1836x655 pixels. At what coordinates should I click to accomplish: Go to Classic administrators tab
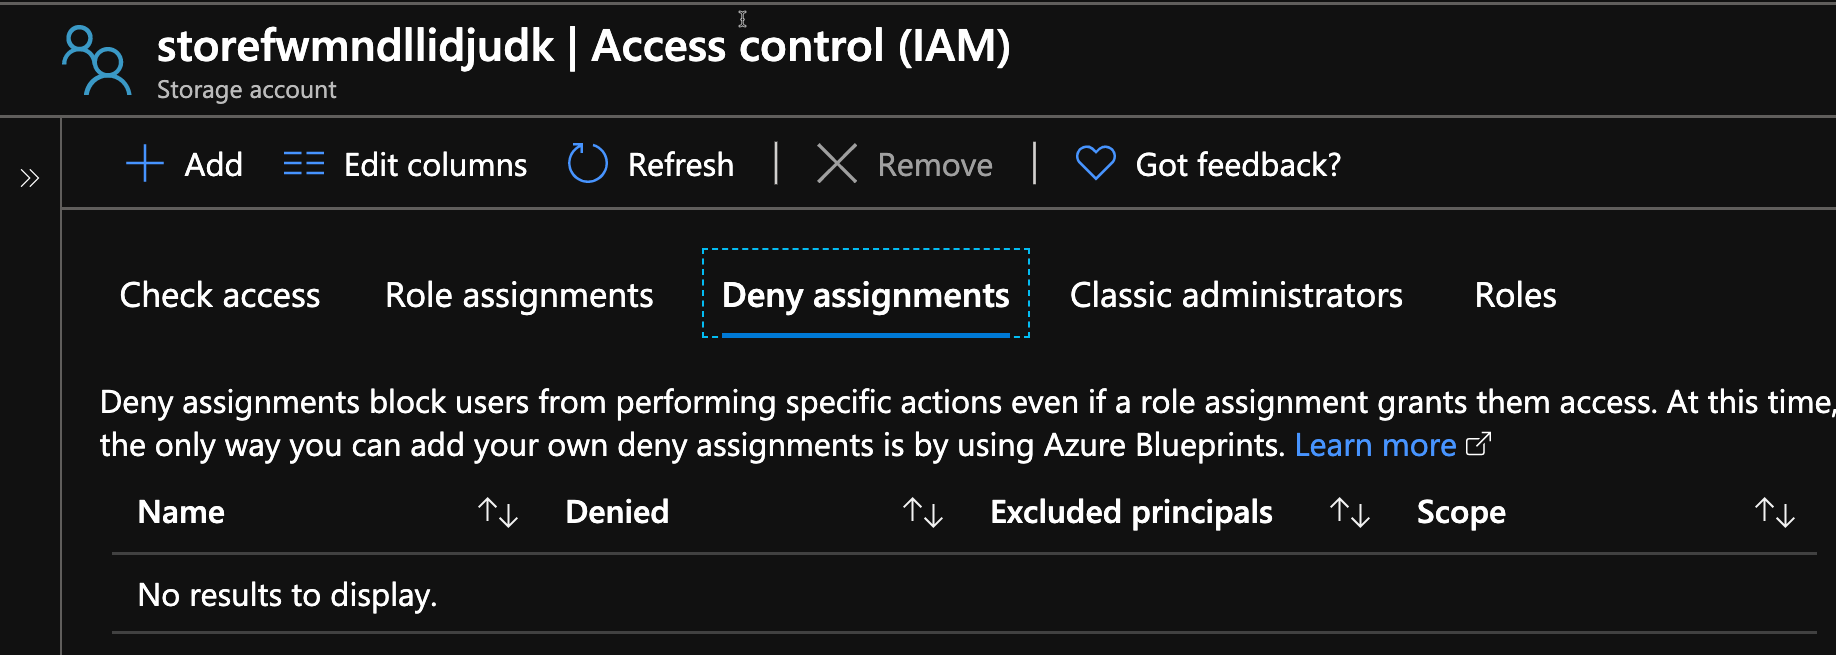(1236, 295)
